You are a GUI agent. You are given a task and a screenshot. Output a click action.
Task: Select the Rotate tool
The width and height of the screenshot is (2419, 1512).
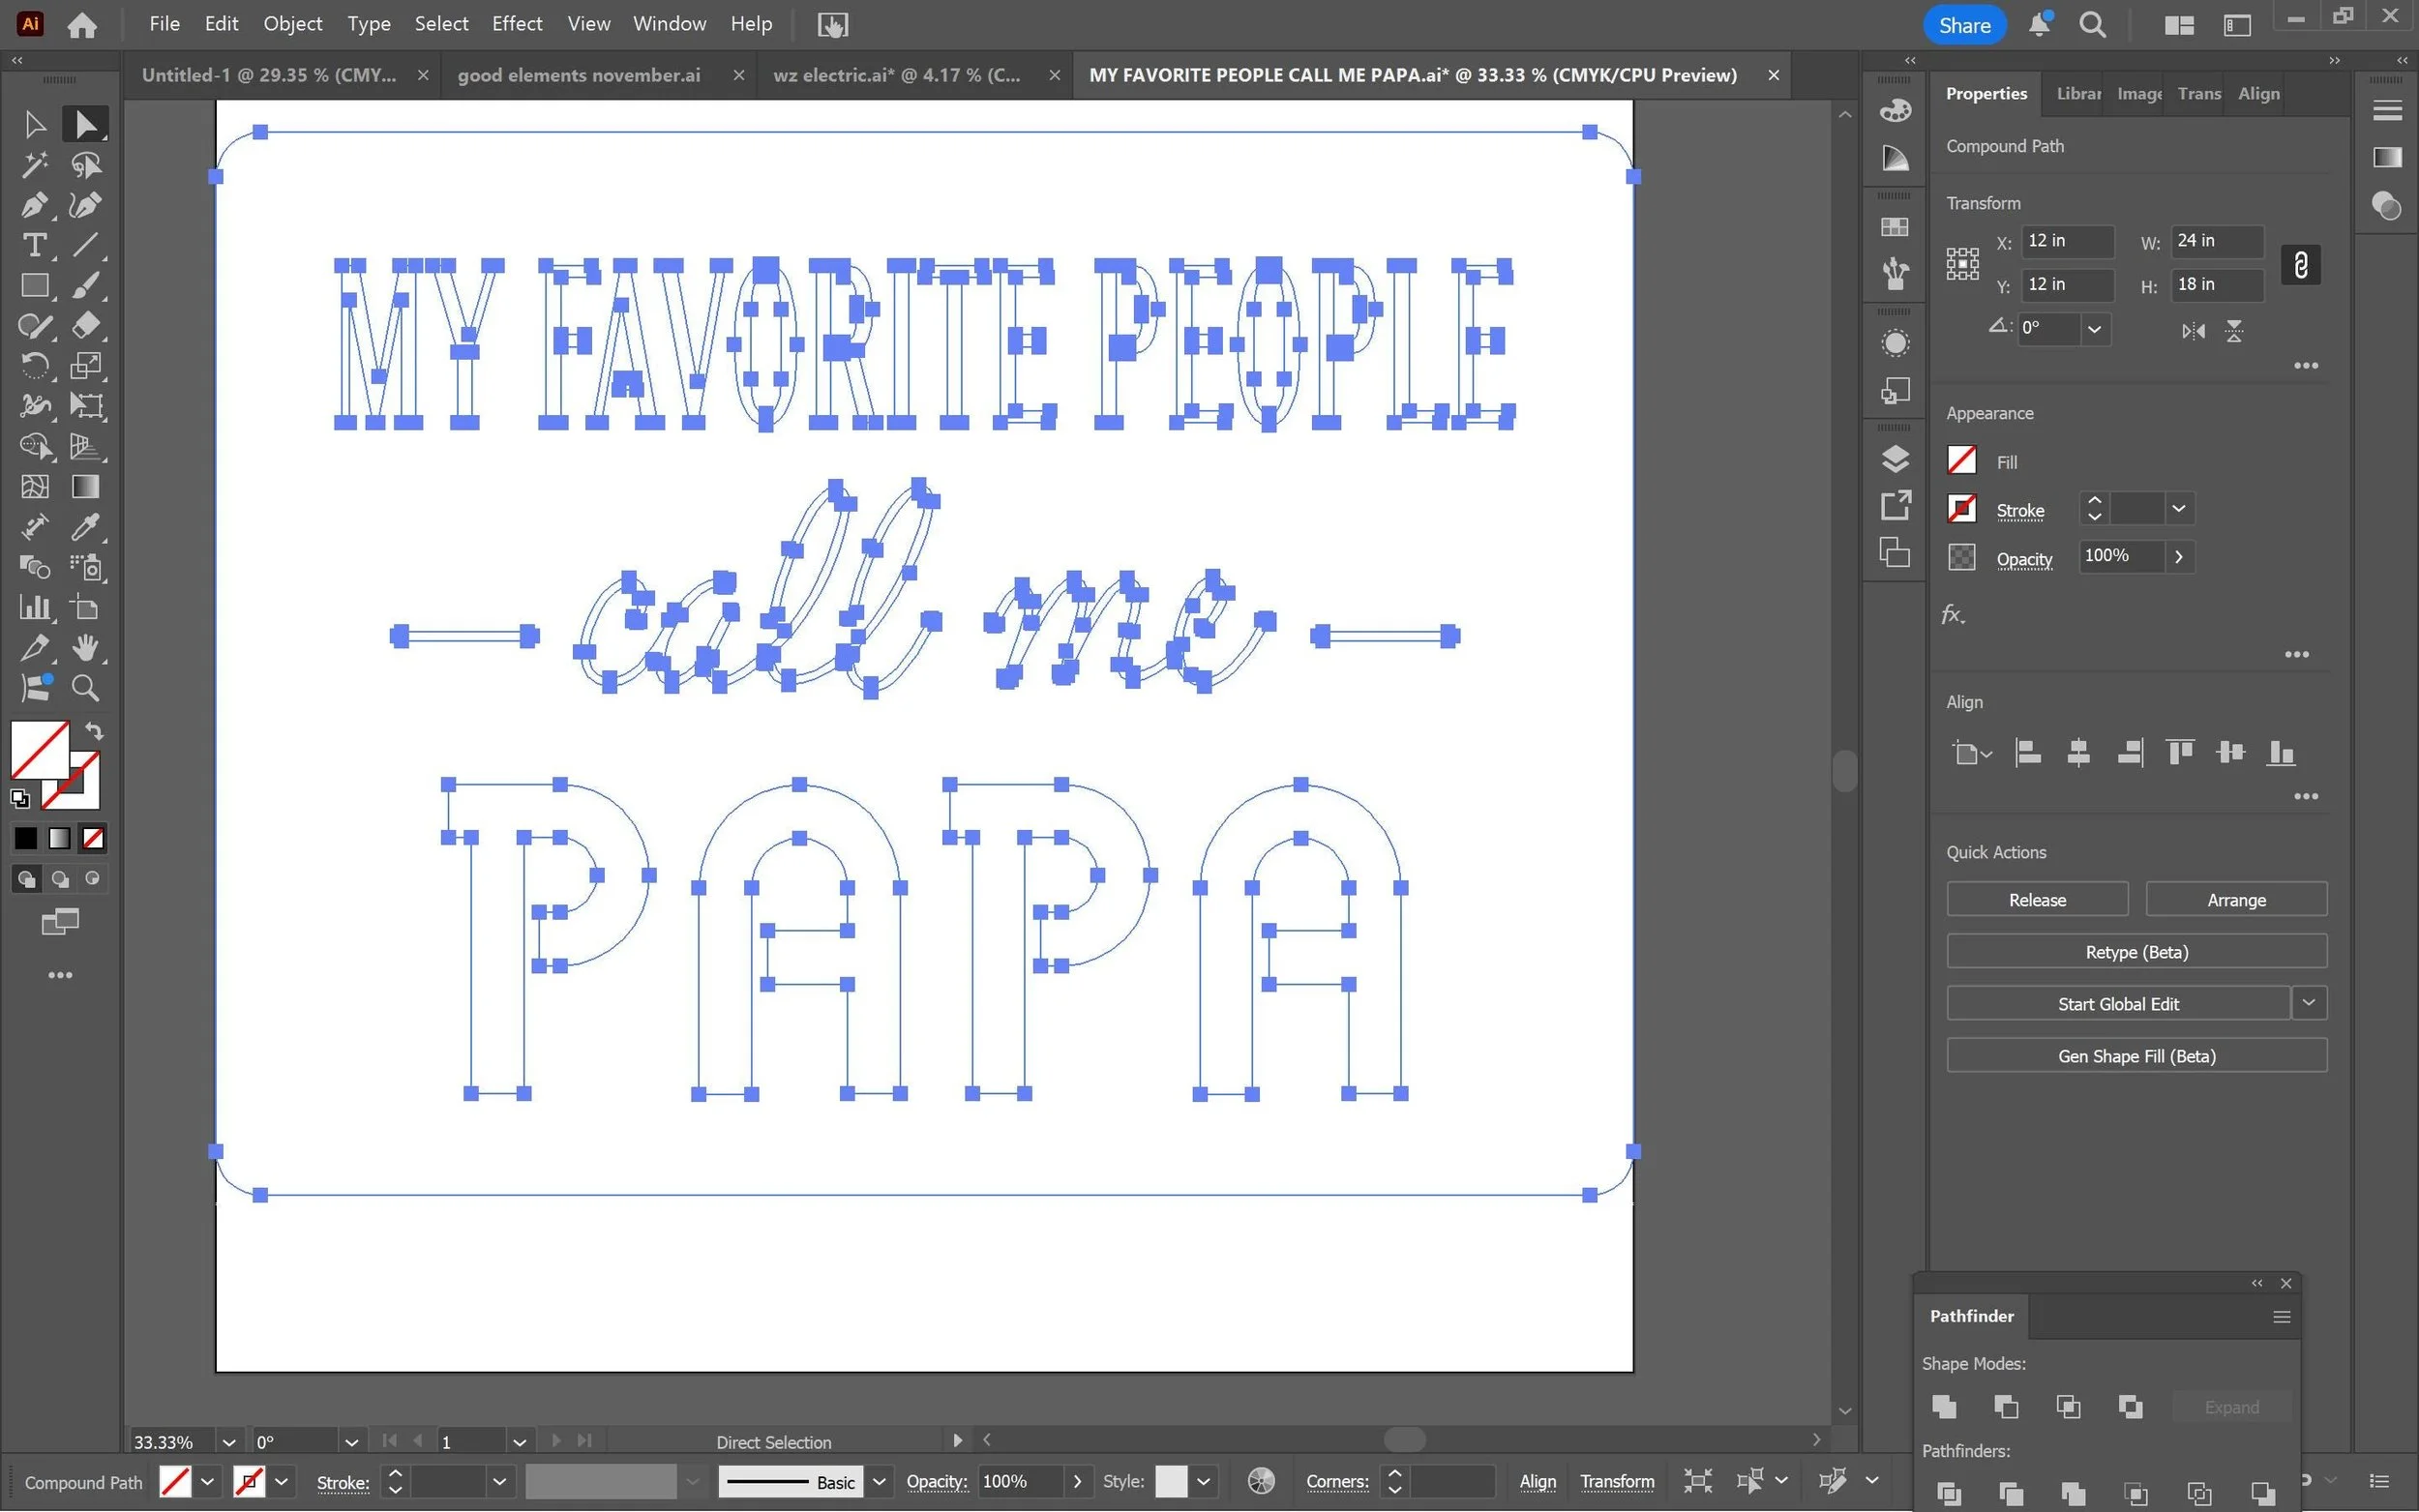(34, 366)
